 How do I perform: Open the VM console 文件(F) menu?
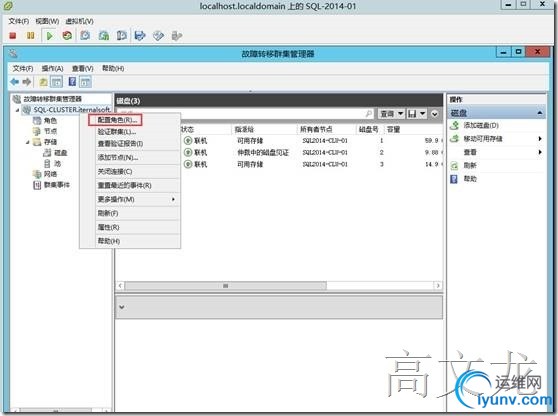click(x=19, y=21)
